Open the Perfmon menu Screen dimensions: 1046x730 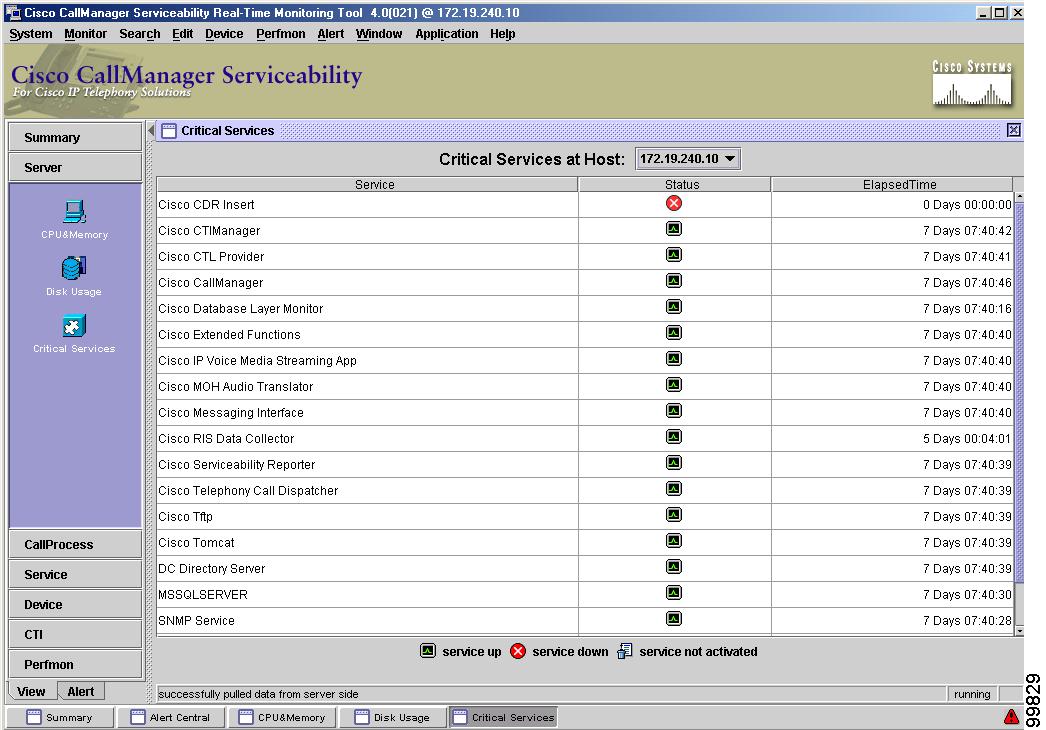pyautogui.click(x=281, y=33)
